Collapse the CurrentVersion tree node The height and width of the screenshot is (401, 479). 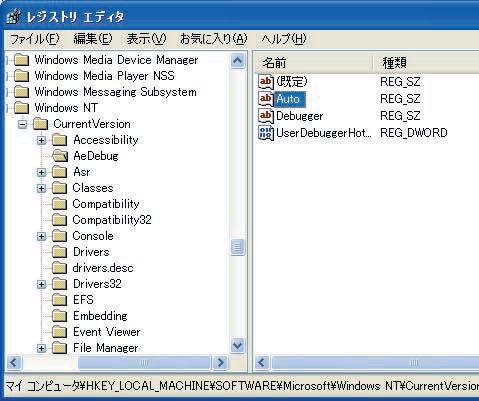pyautogui.click(x=23, y=124)
